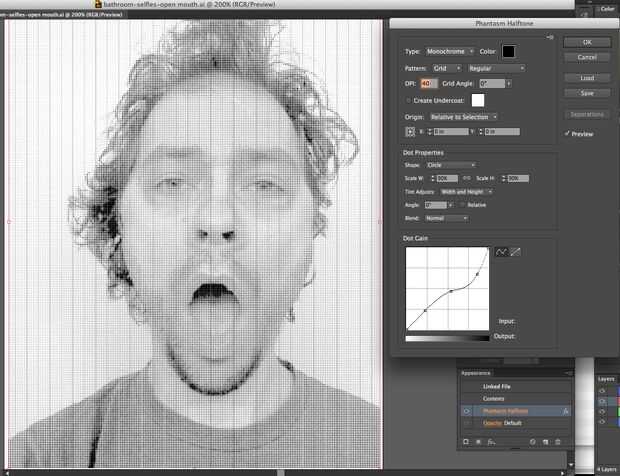Click Add New Stroke icon in Appearance panel

(x=466, y=442)
